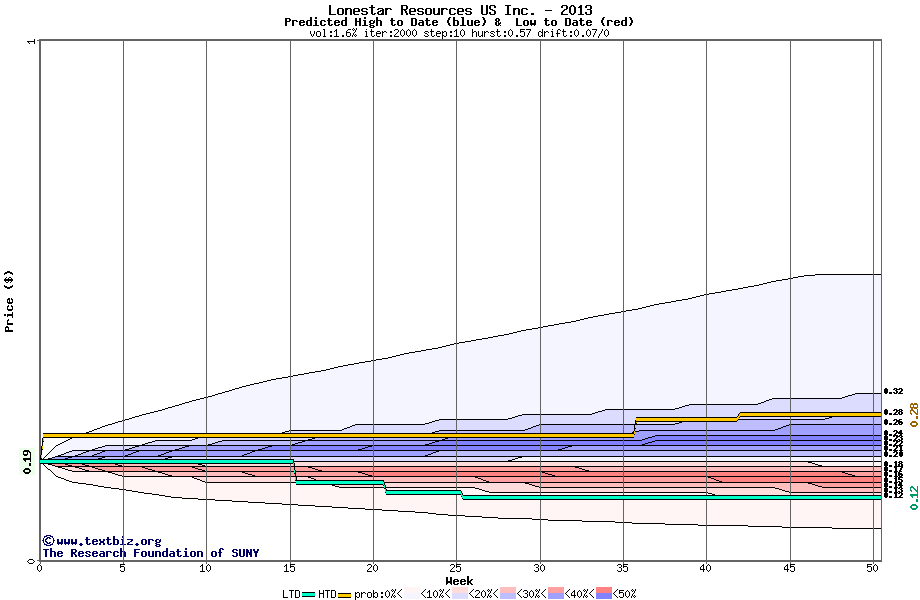Click the legend swatch between <20% and <30%
This screenshot has height=600, width=920.
point(508,594)
